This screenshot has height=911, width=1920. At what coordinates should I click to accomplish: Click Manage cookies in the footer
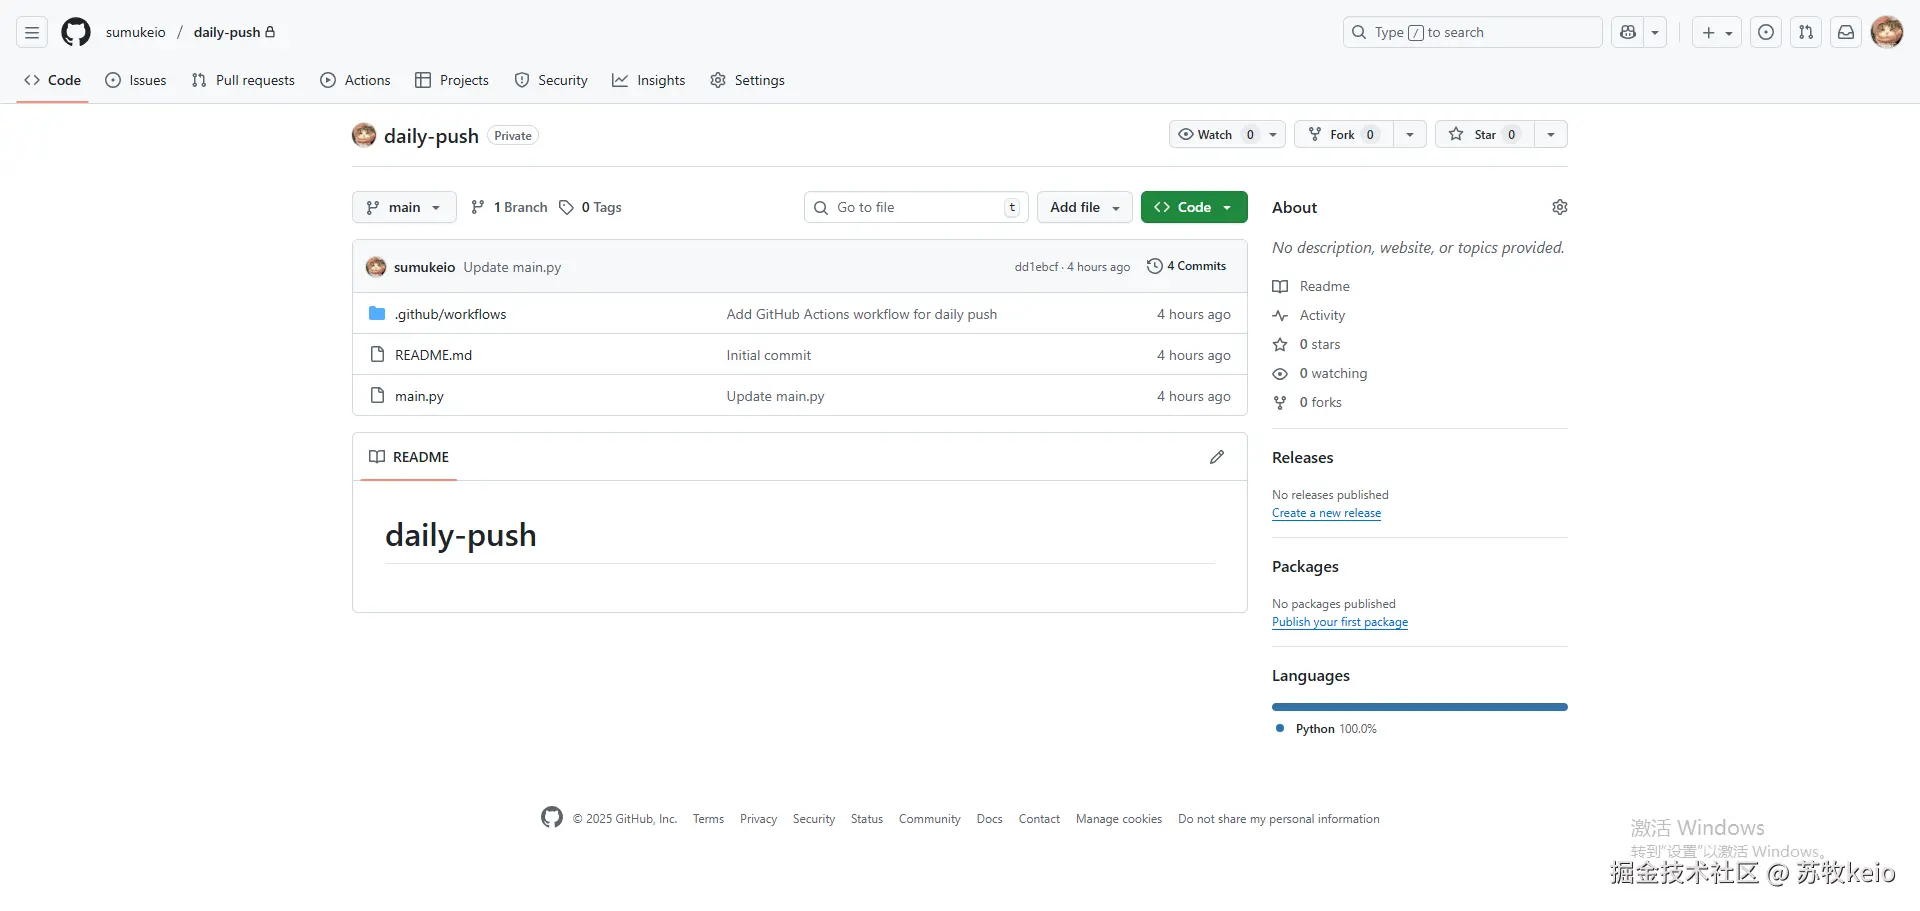pyautogui.click(x=1119, y=819)
